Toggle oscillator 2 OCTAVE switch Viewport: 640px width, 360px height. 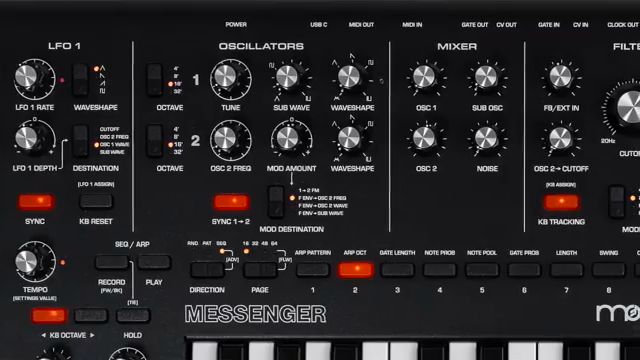coord(154,141)
